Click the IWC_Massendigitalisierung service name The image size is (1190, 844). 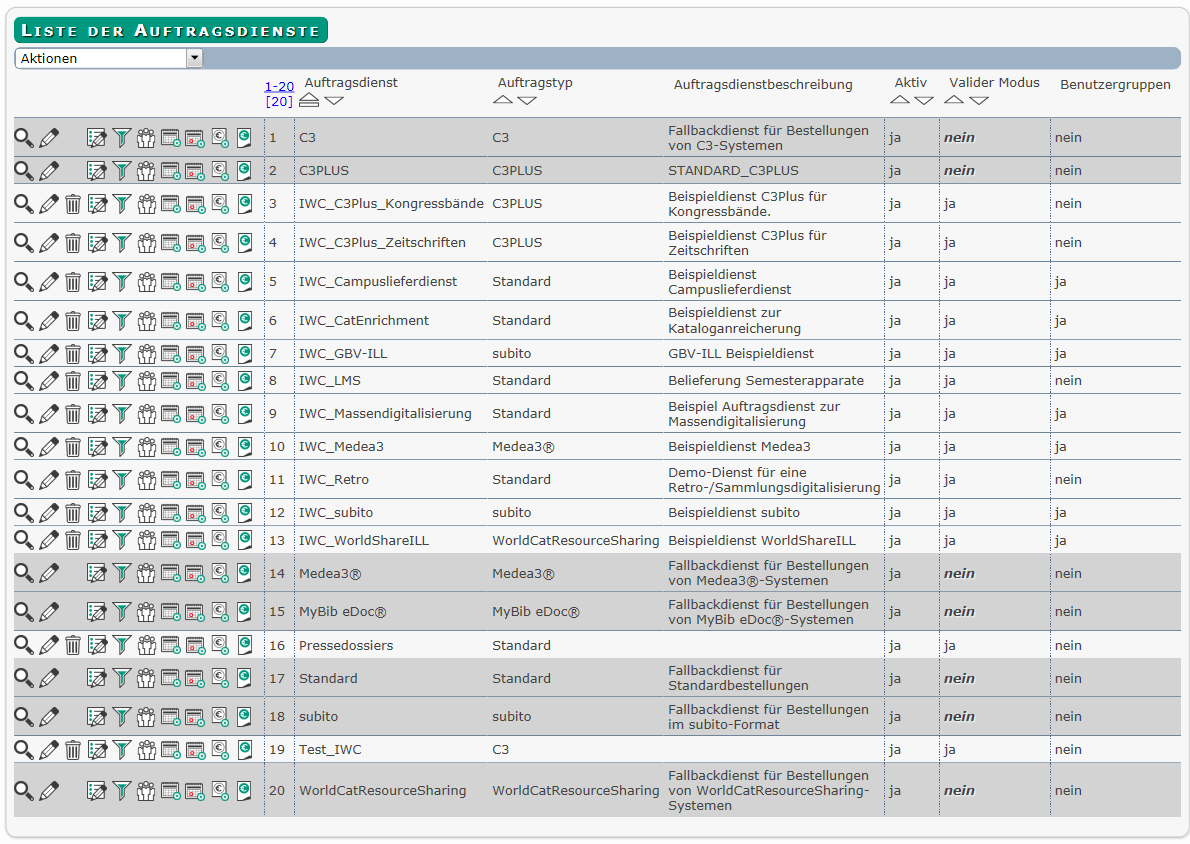385,414
